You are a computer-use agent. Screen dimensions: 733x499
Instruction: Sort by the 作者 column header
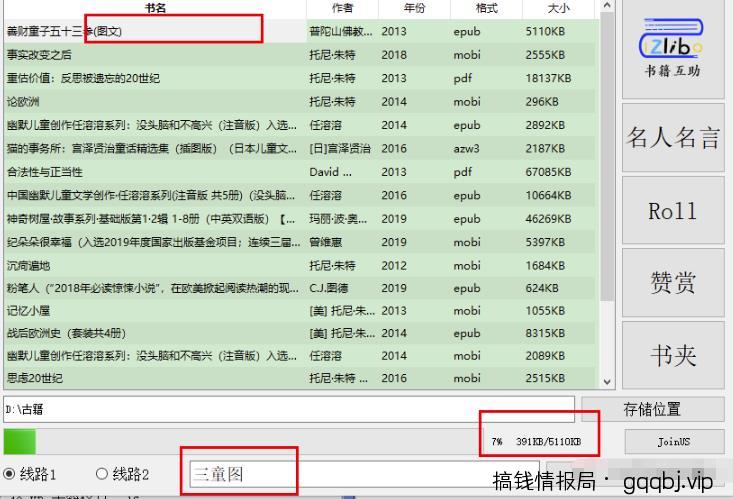[342, 8]
